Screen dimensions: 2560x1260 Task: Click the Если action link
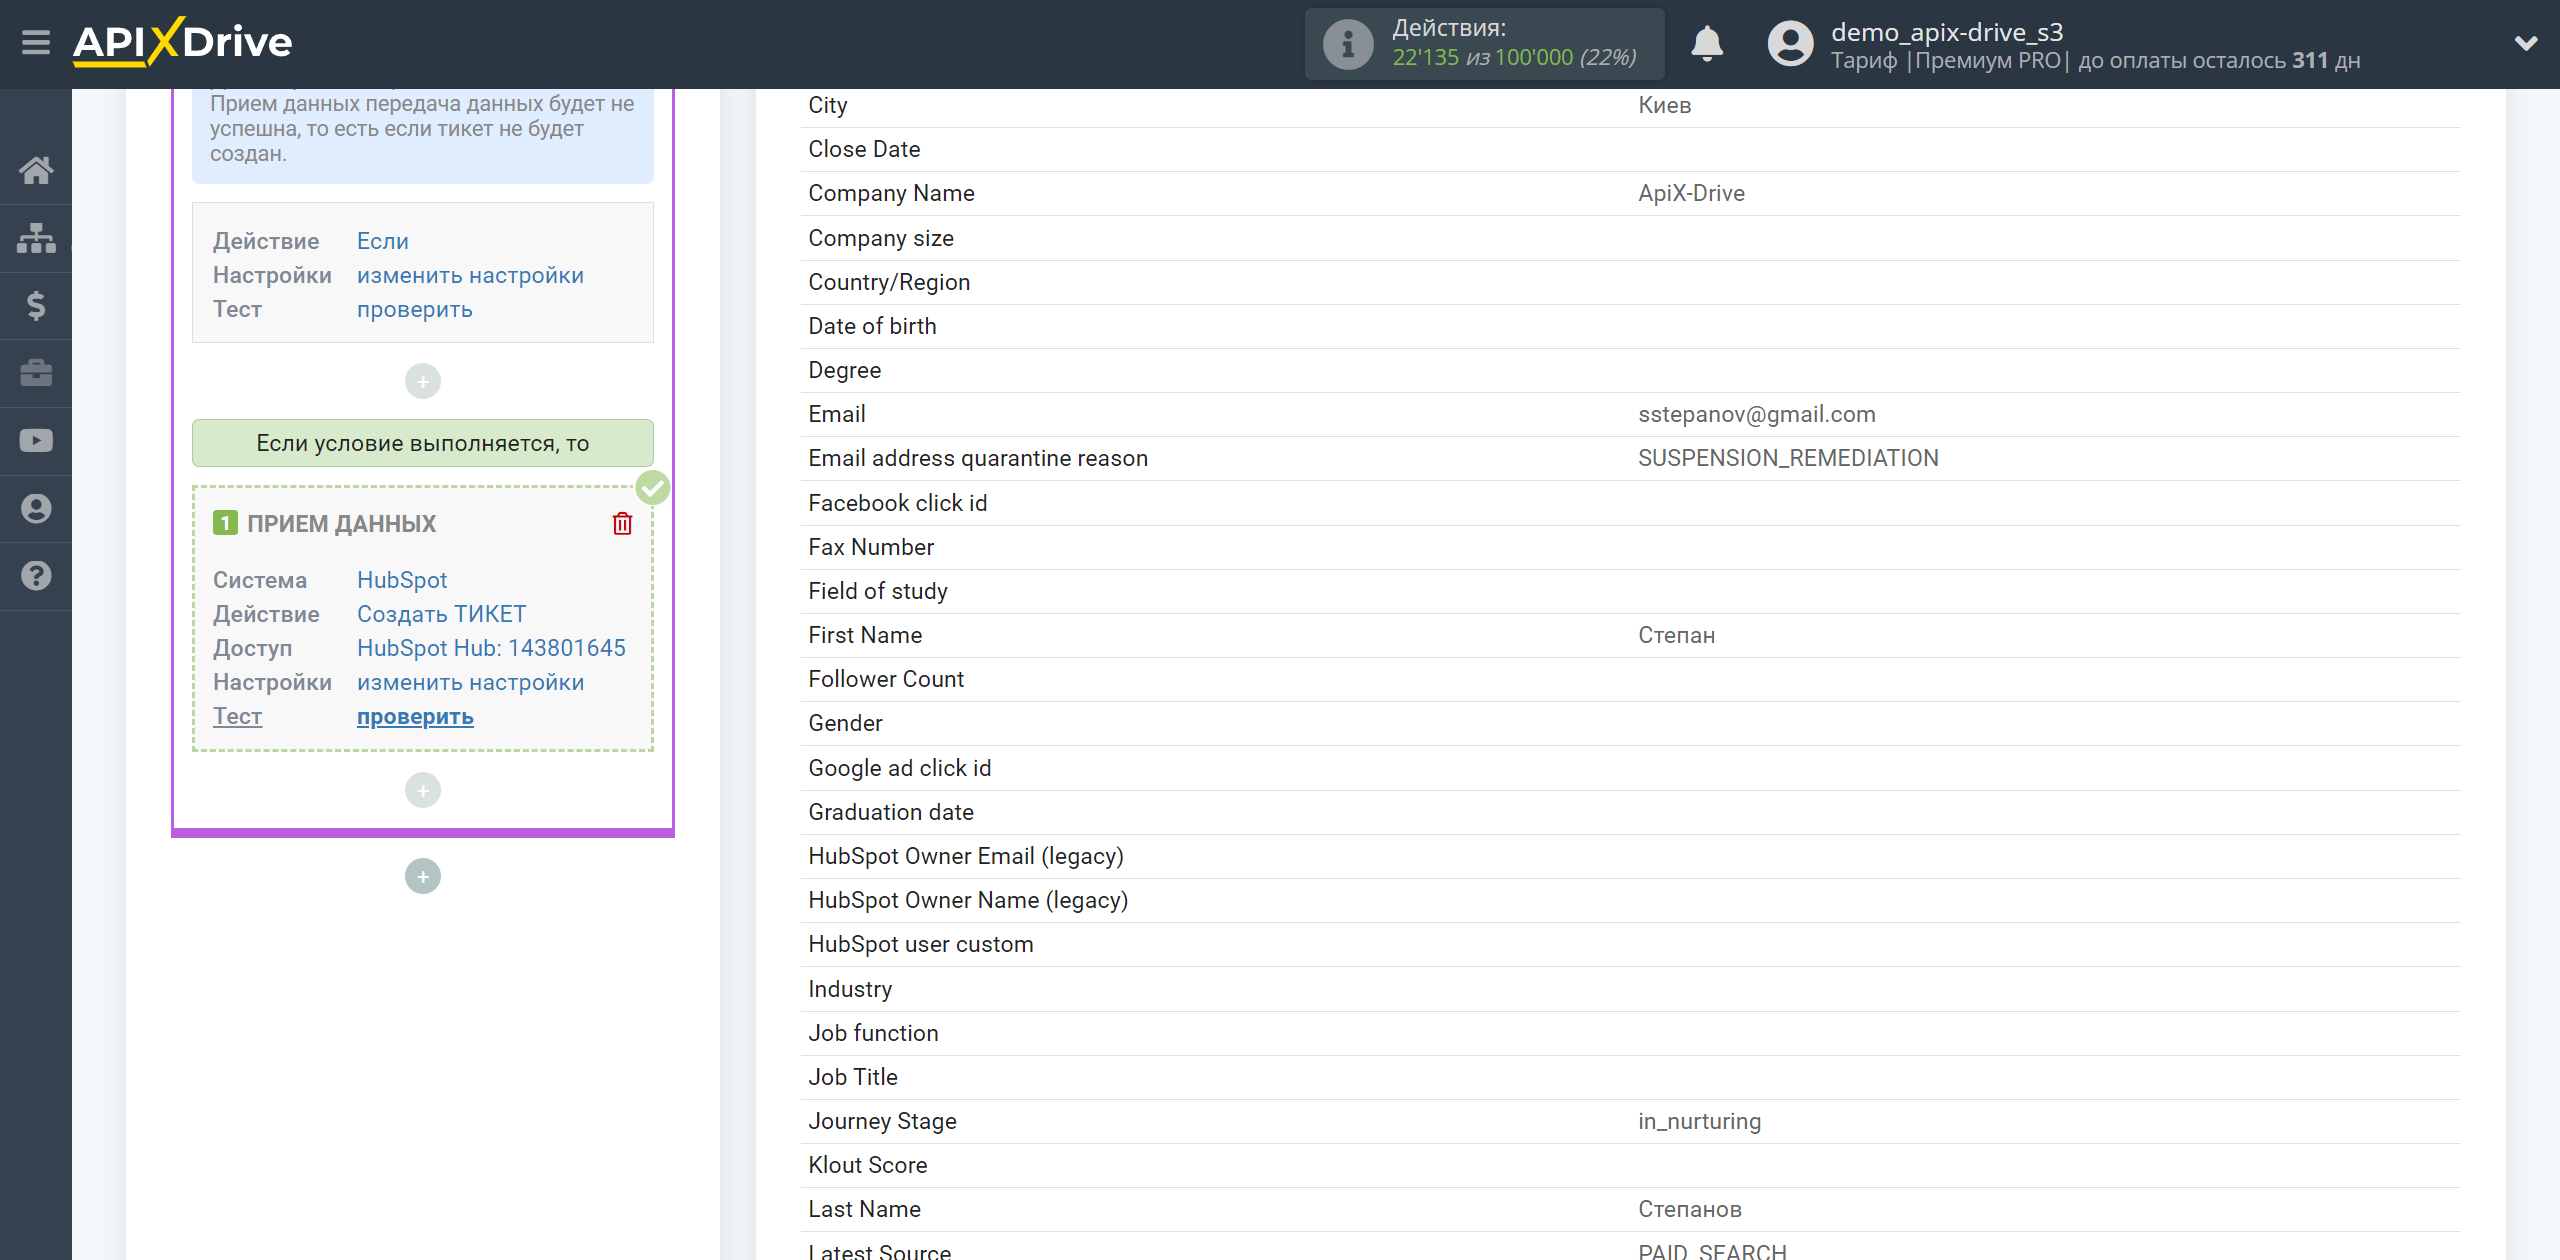pyautogui.click(x=383, y=241)
